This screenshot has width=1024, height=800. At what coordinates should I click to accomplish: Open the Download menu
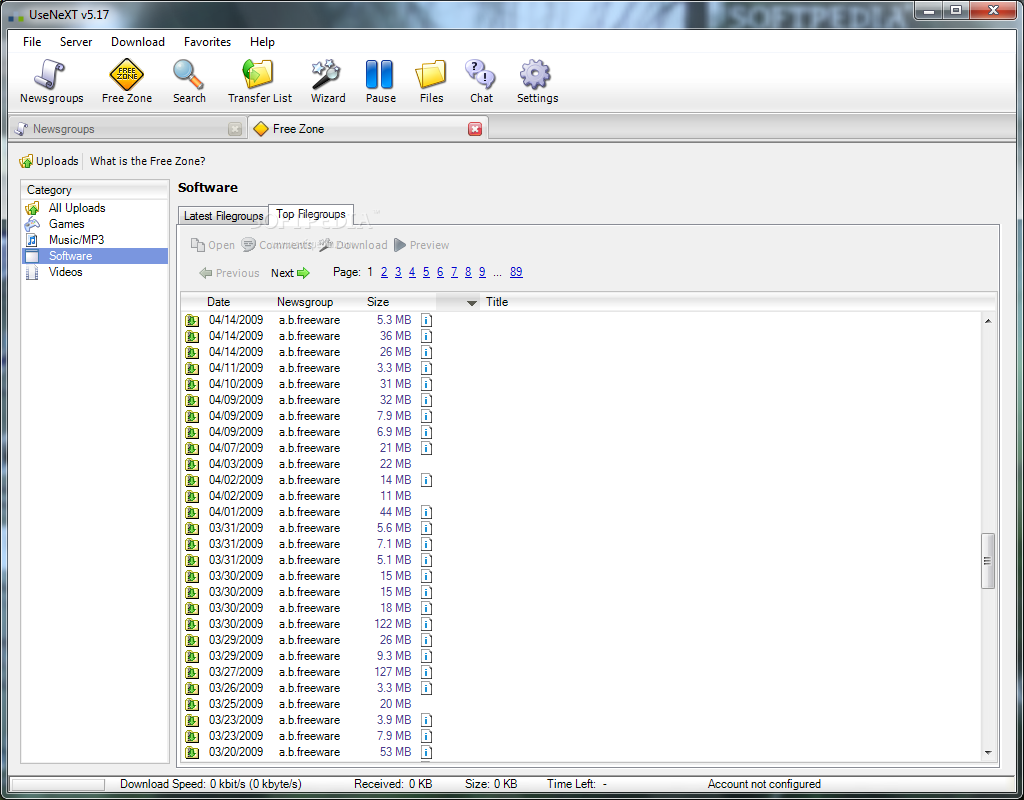coord(138,42)
